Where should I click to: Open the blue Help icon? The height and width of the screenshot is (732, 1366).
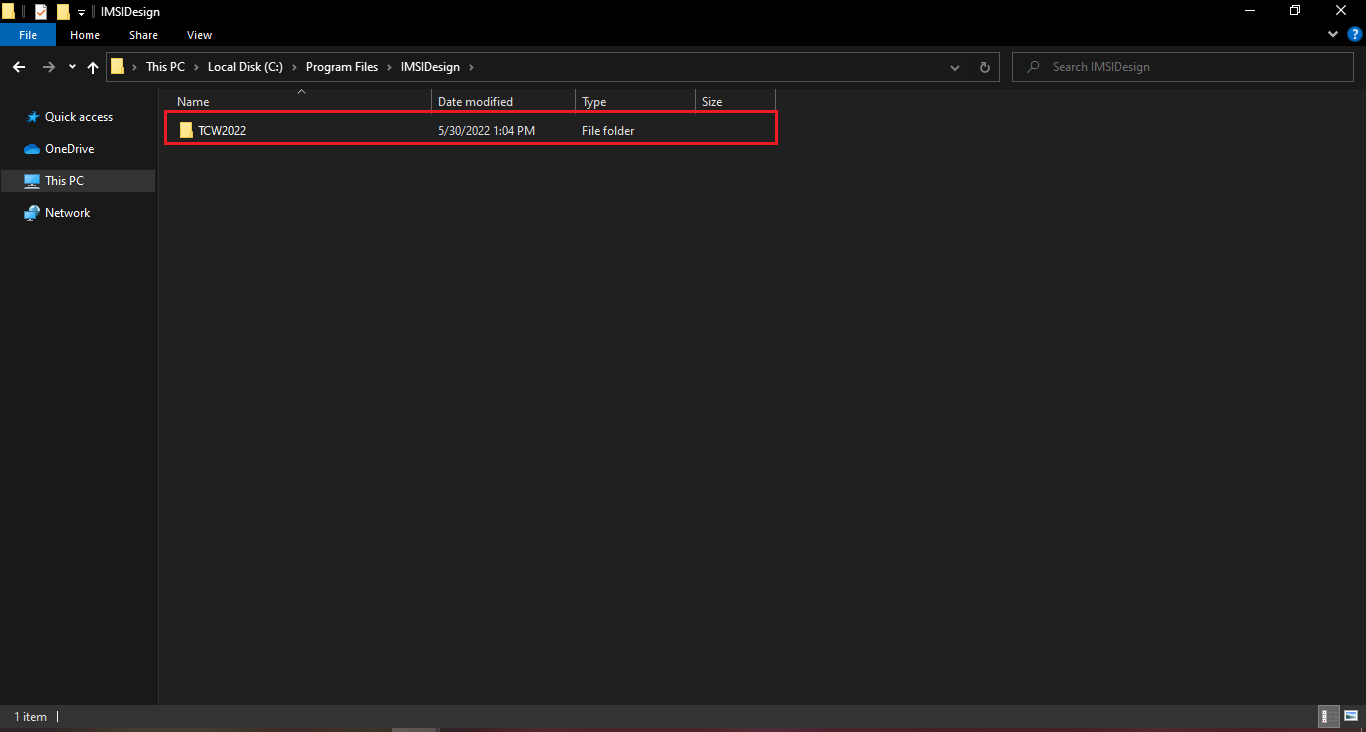tap(1355, 34)
